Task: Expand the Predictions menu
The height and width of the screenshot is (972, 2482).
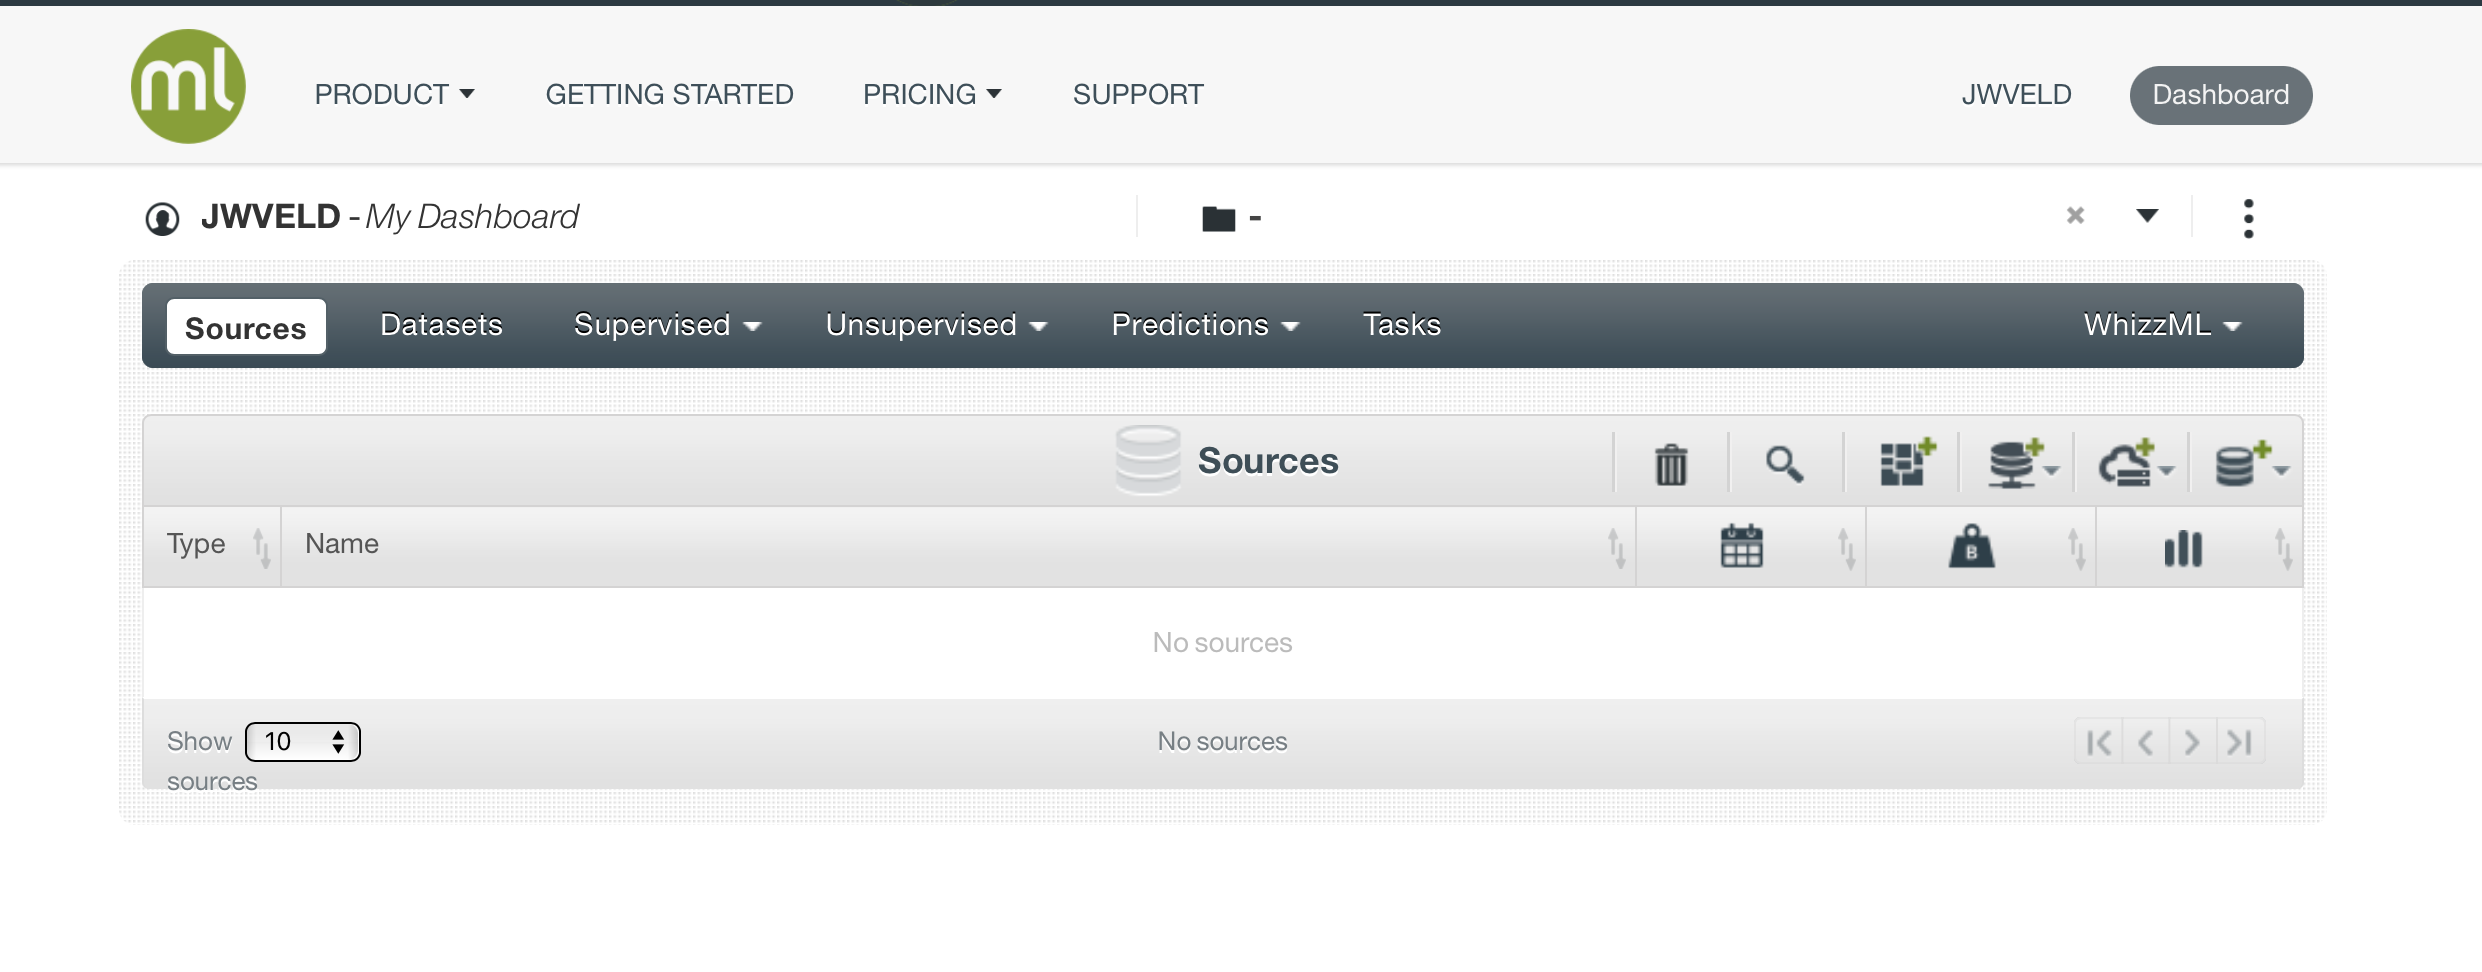Action: [1205, 325]
